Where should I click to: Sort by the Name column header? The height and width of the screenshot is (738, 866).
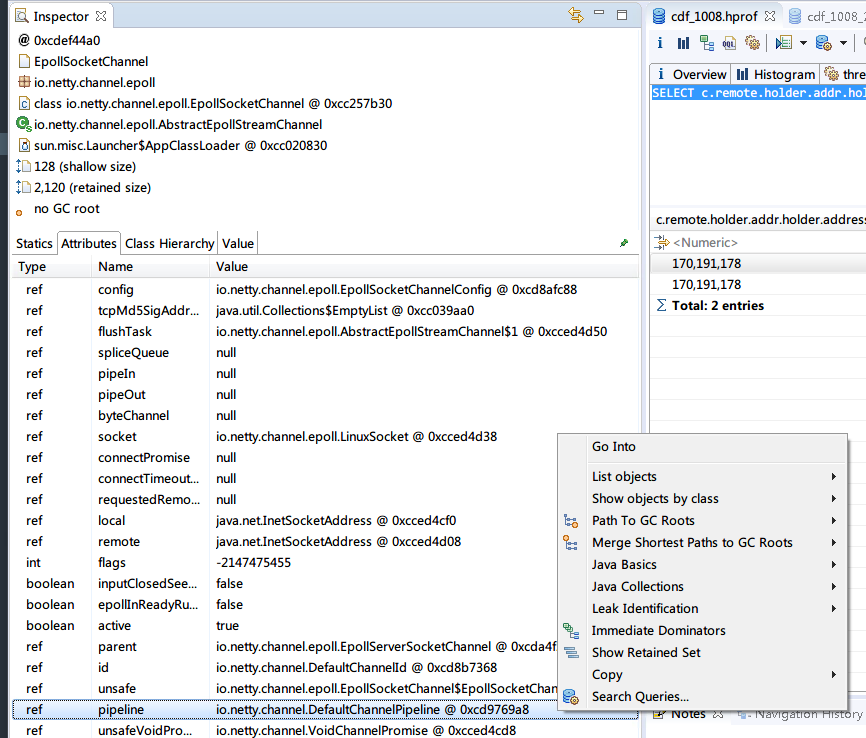150,267
